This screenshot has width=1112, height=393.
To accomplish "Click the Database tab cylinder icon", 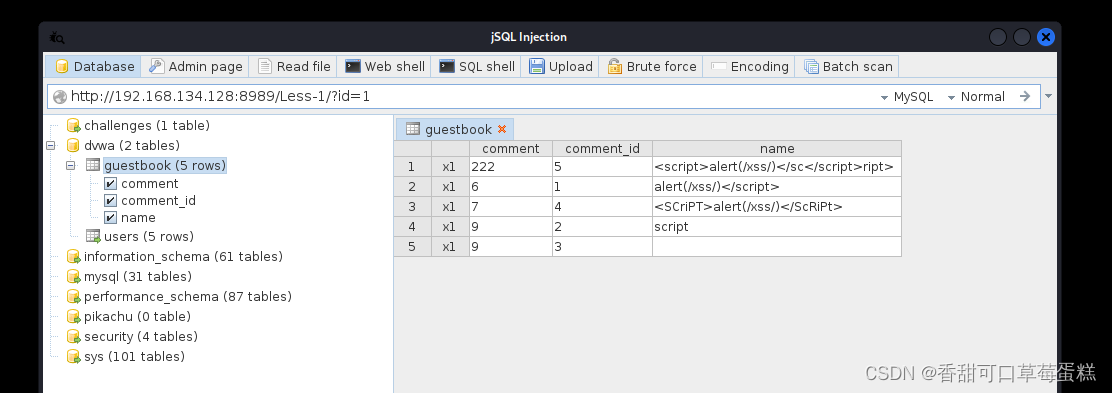I will point(62,67).
